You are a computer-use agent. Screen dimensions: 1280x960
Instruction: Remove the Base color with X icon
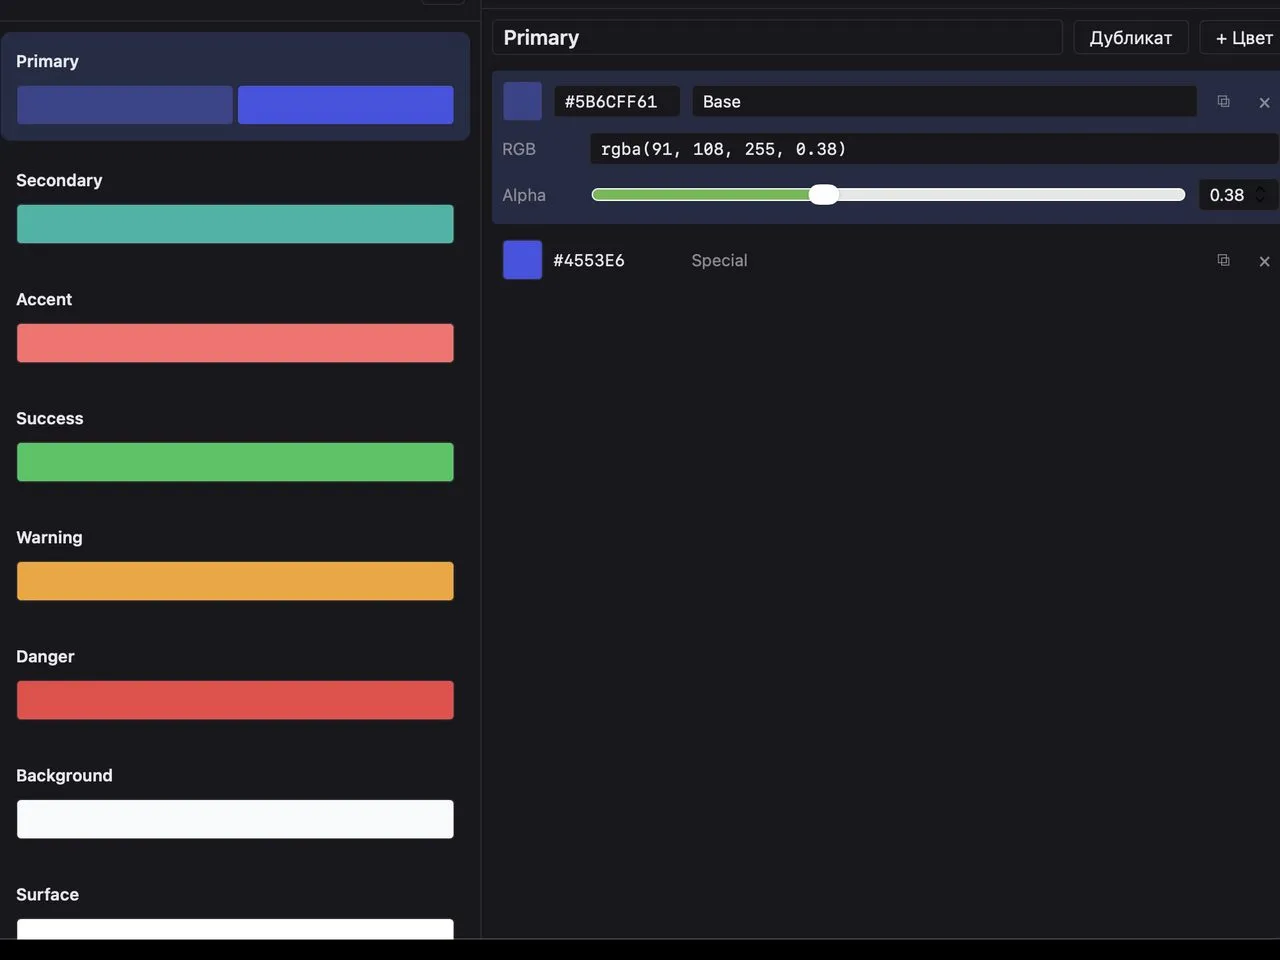(1264, 102)
